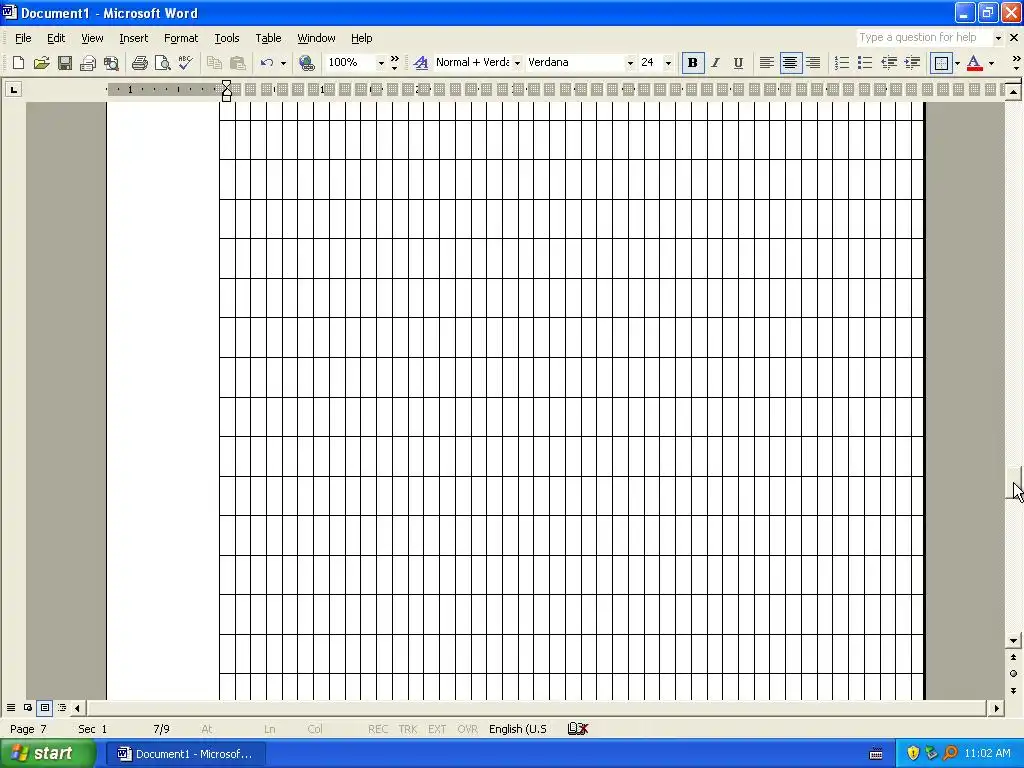Print the document with the printer icon
Screen dimensions: 1024x768
pos(139,63)
